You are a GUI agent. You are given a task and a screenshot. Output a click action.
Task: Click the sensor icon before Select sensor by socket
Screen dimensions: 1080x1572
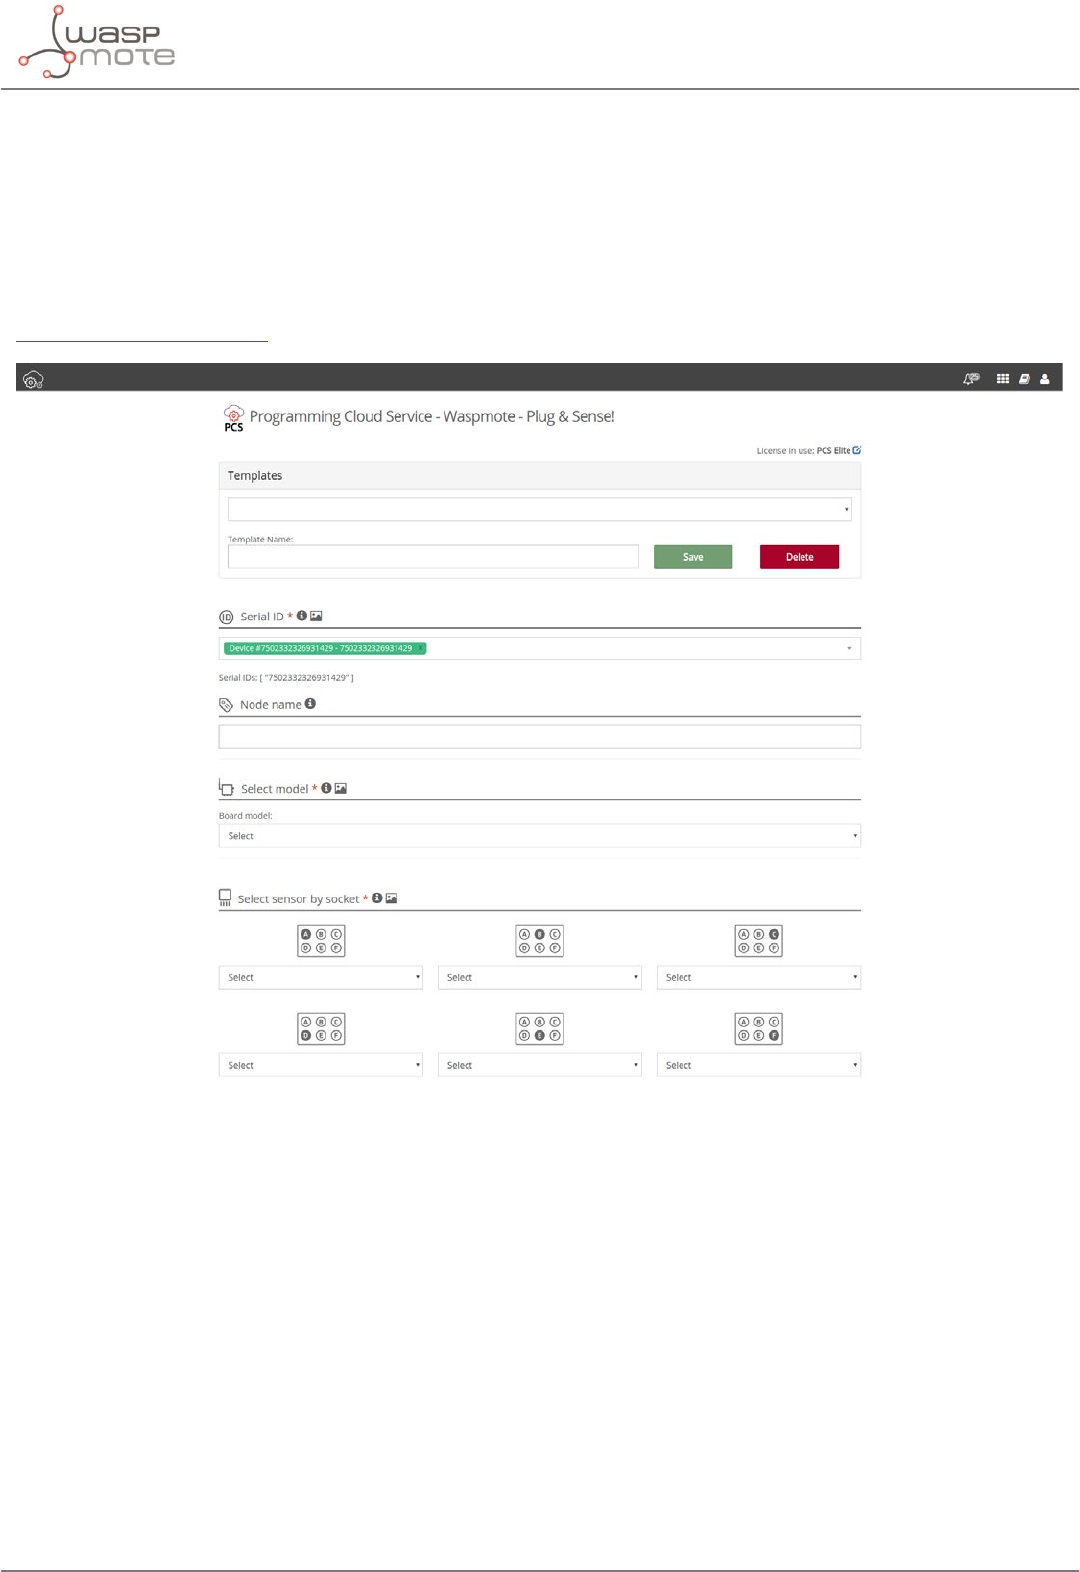point(225,898)
